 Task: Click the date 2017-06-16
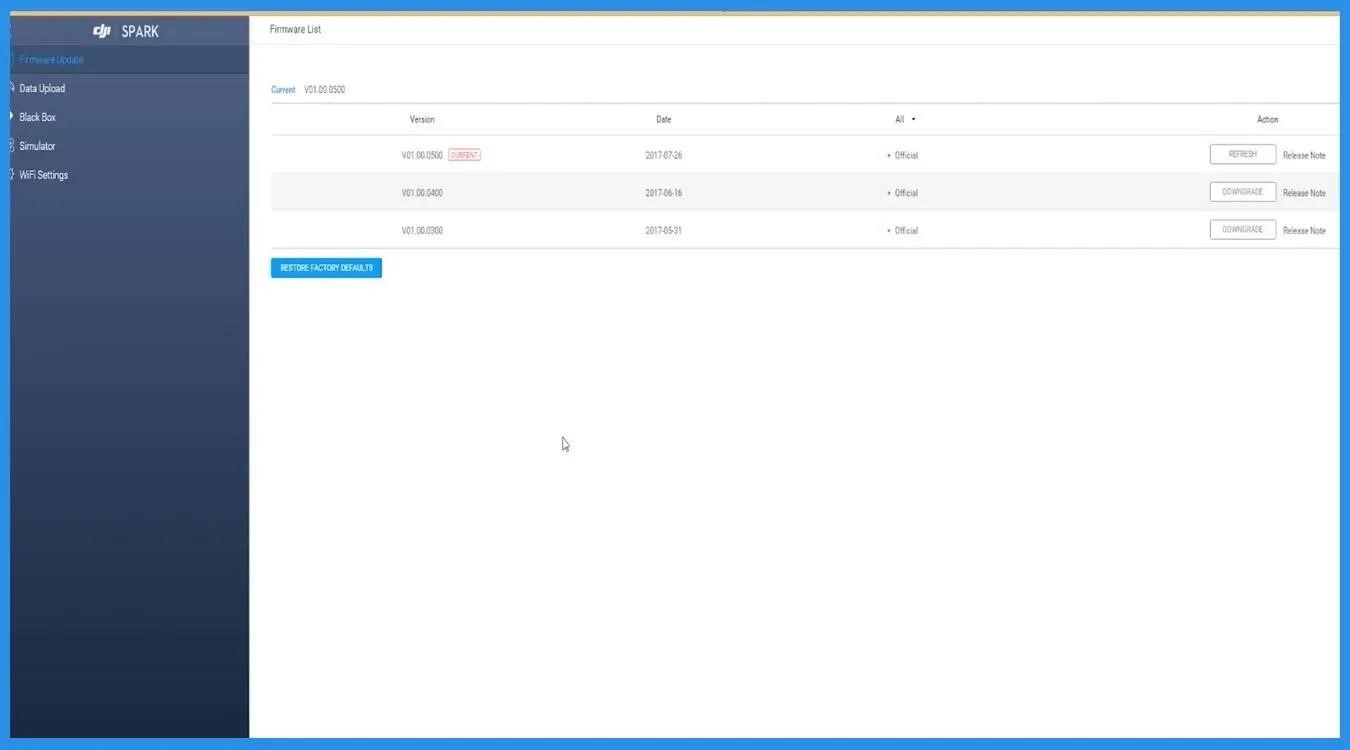pyautogui.click(x=664, y=193)
